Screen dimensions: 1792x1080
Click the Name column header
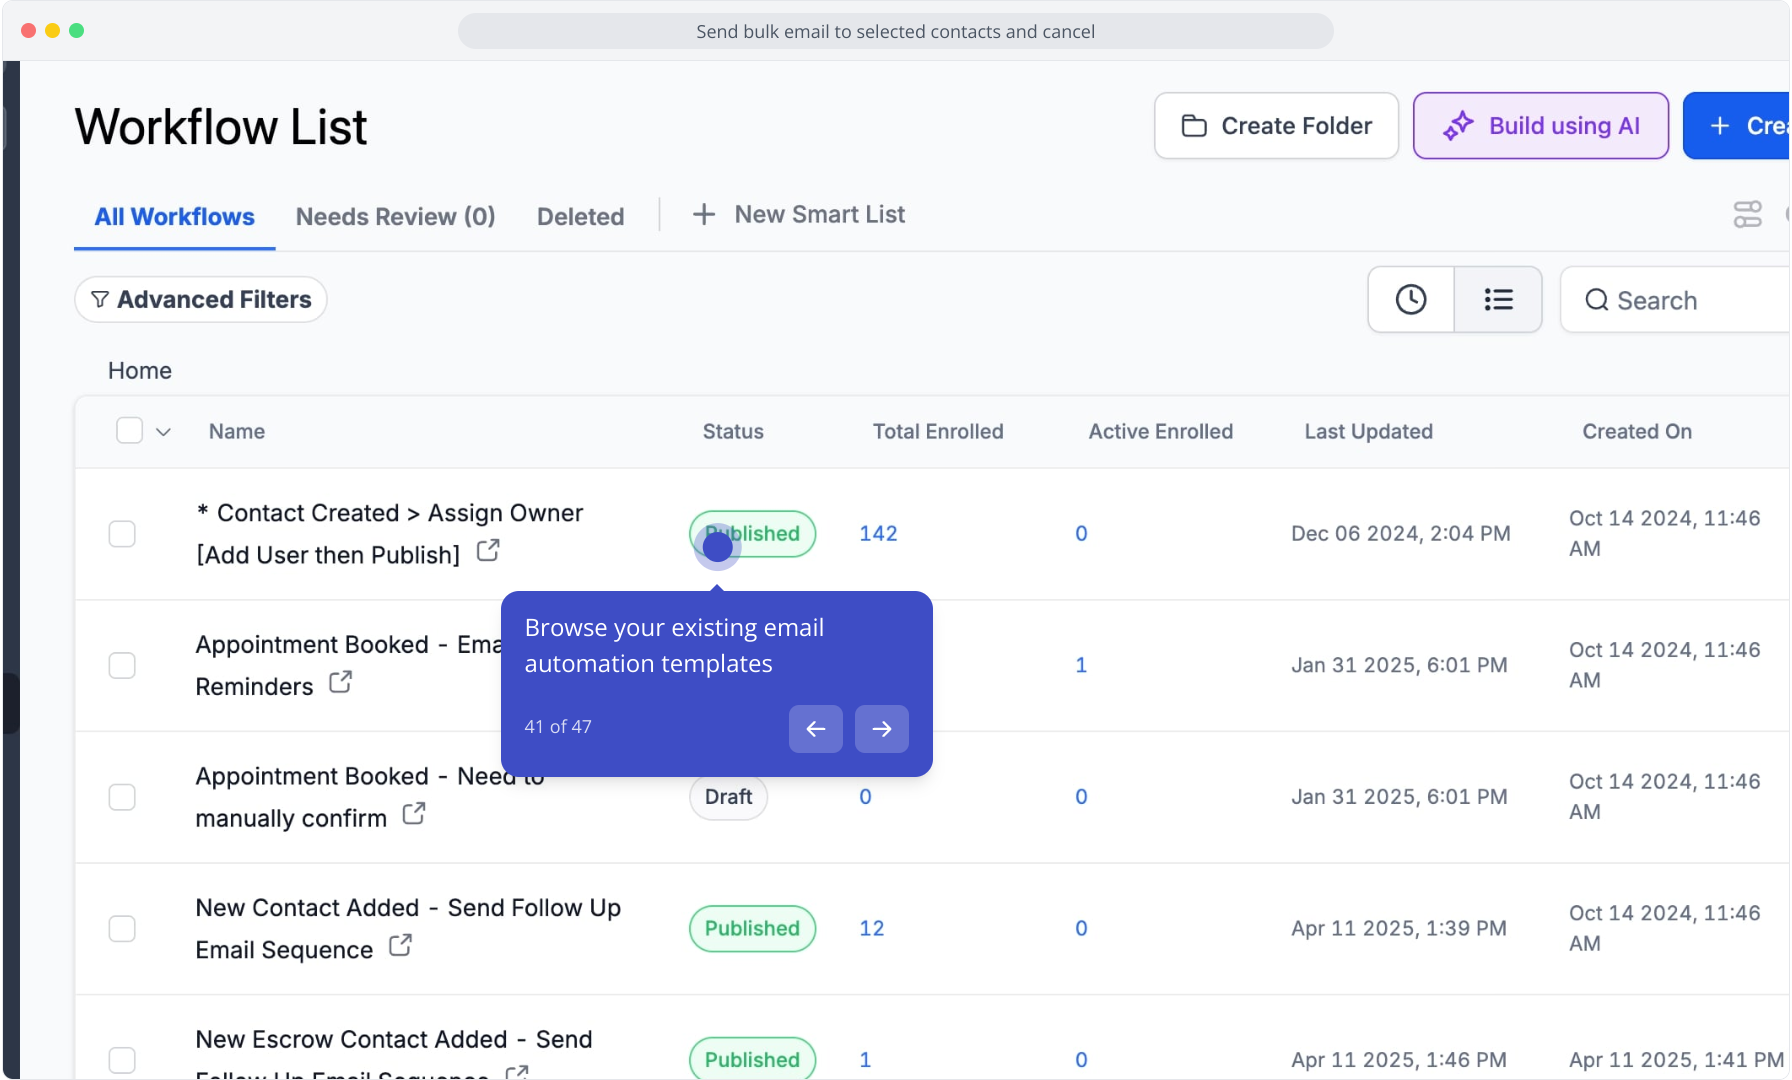click(x=237, y=432)
